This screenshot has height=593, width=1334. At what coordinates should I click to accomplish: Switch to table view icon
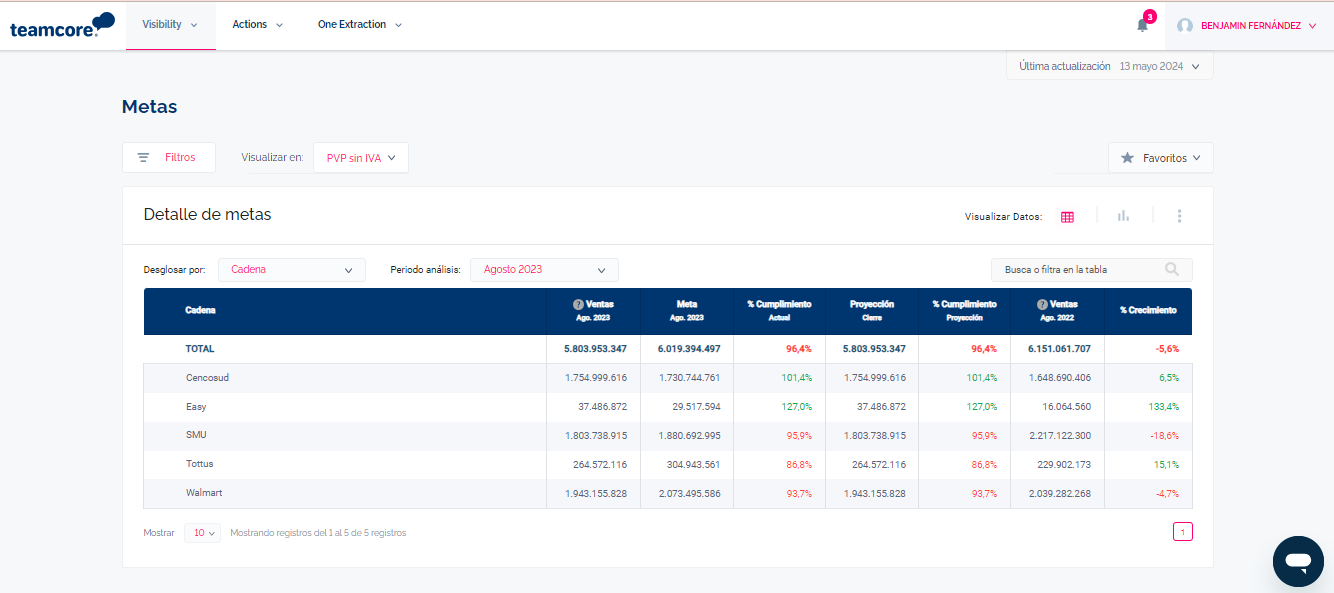[x=1067, y=217]
